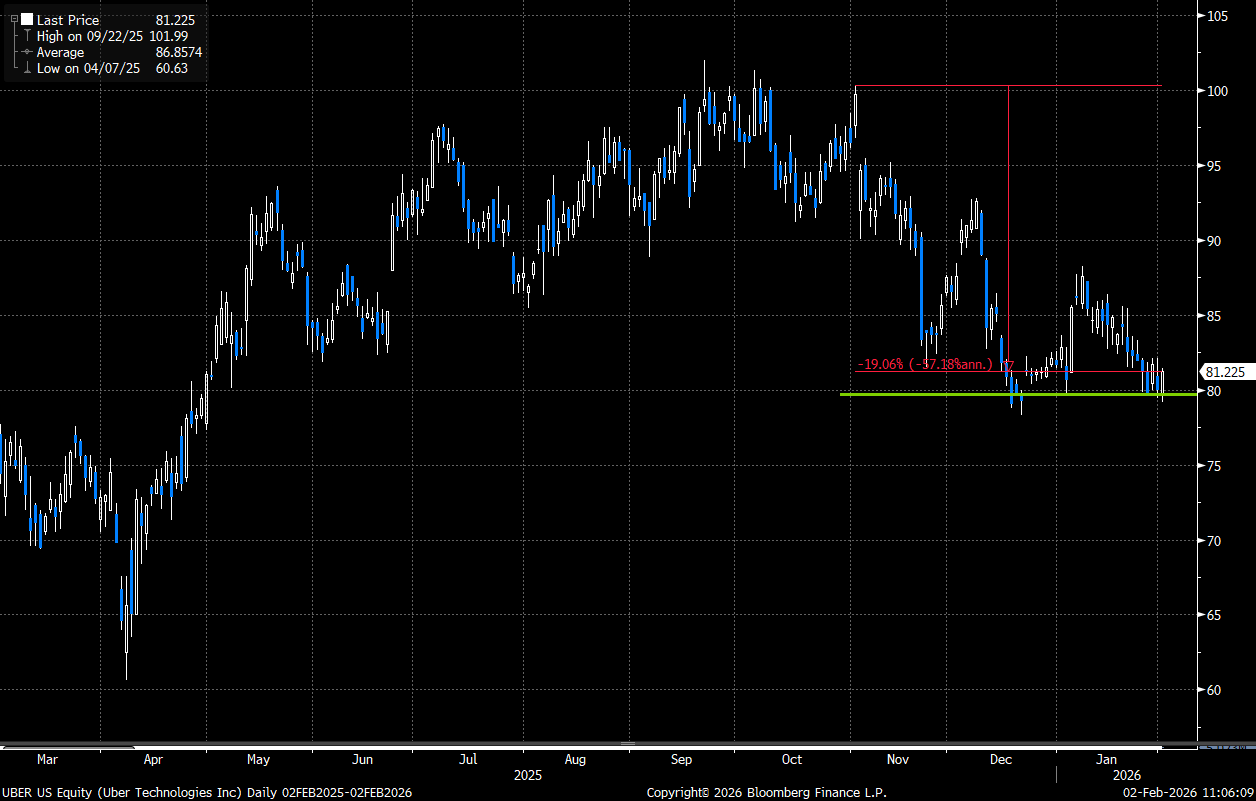The image size is (1256, 801).
Task: Click the center grip of the horizontal scrollbar
Action: click(627, 744)
